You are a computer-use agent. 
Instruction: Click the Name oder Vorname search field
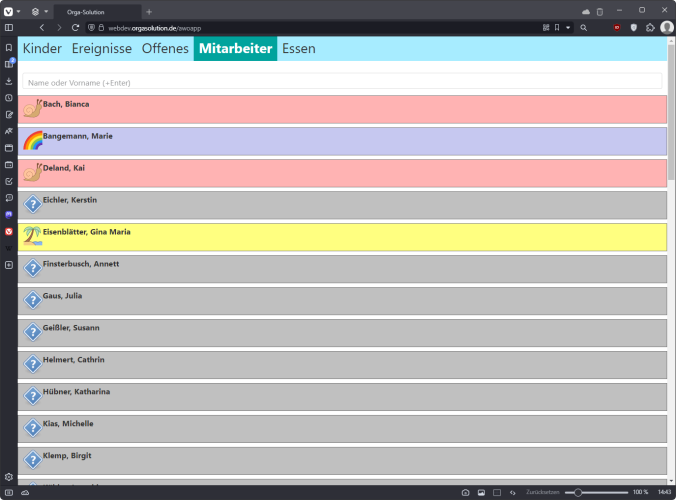point(342,81)
